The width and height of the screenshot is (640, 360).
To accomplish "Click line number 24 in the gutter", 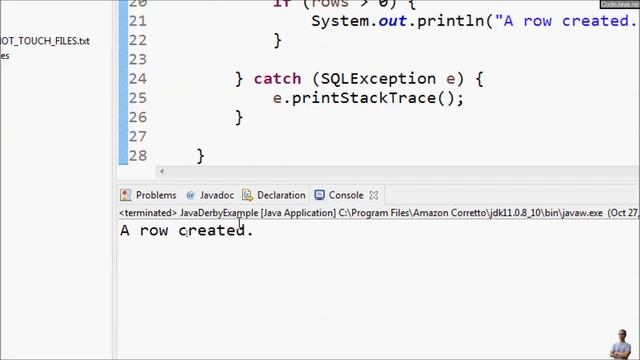I will coord(138,78).
